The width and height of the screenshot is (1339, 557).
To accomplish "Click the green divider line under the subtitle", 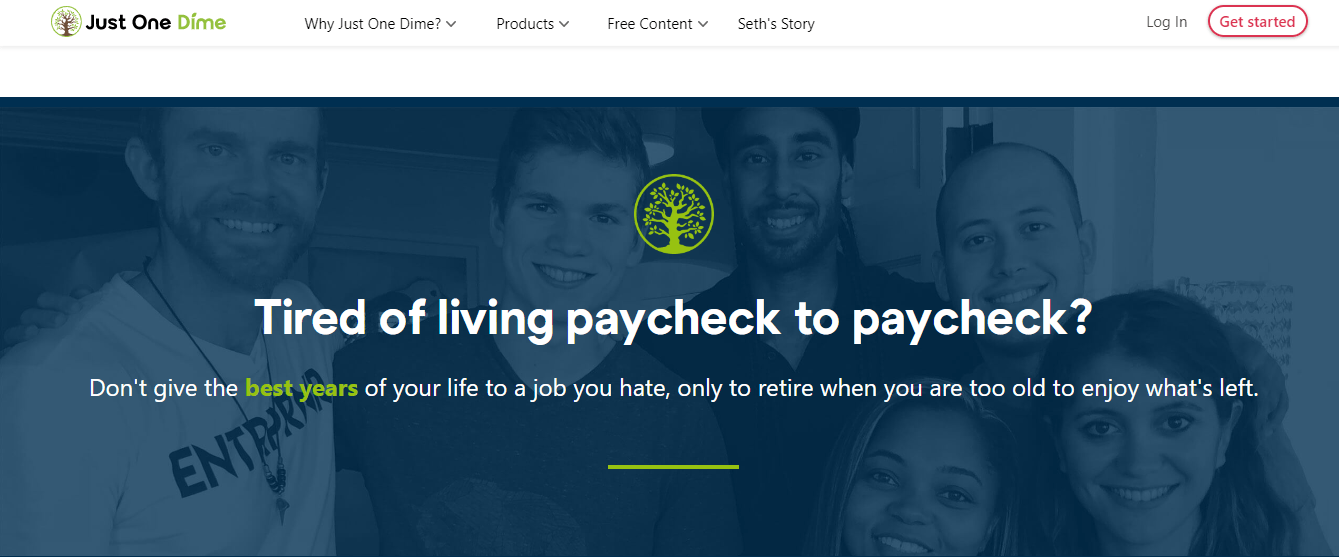I will tap(673, 466).
